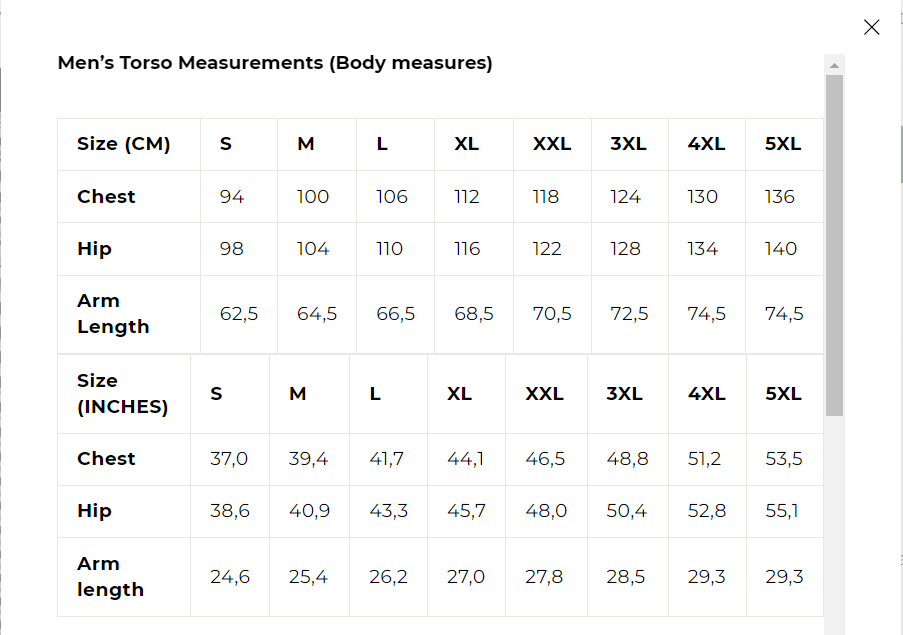Click the hip value 116 for XL
Viewport: 903px width, 635px height.
click(467, 249)
